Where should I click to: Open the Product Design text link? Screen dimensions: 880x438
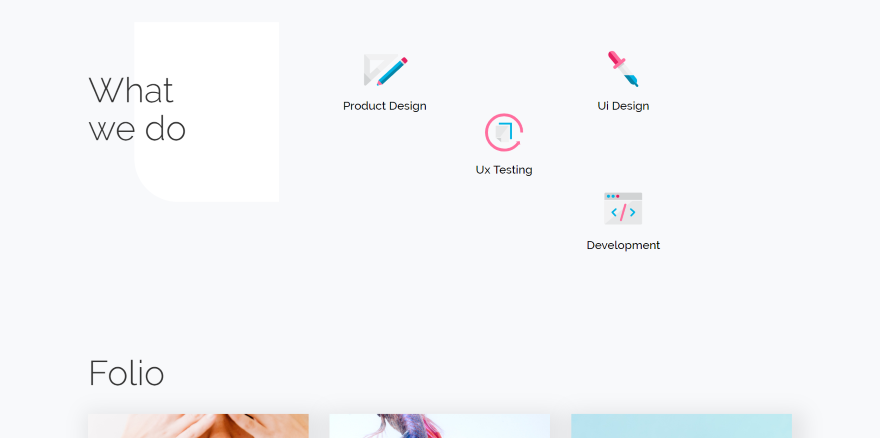(x=384, y=106)
